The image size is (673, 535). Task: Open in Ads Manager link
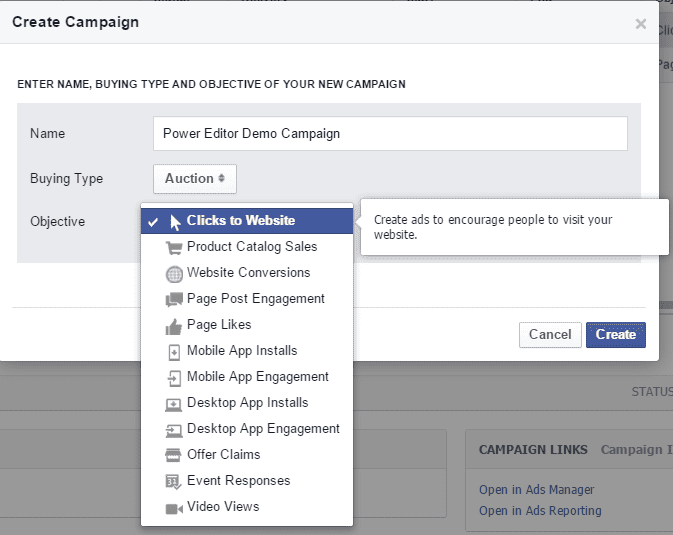tap(536, 490)
